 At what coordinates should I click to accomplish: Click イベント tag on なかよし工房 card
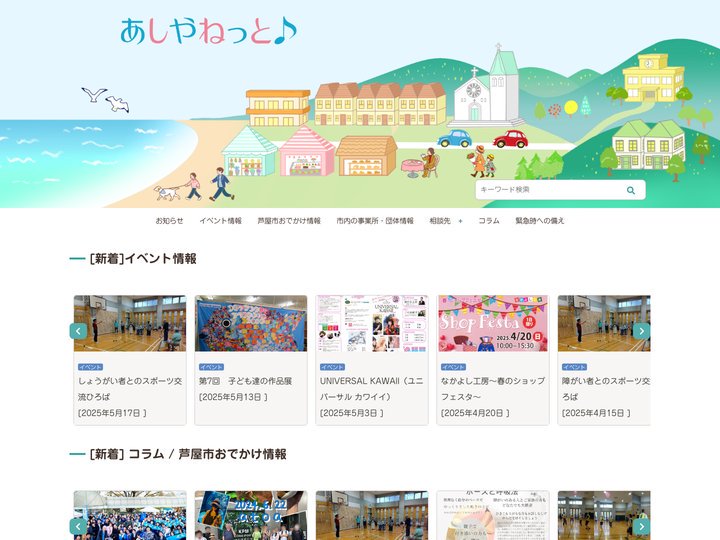453,367
